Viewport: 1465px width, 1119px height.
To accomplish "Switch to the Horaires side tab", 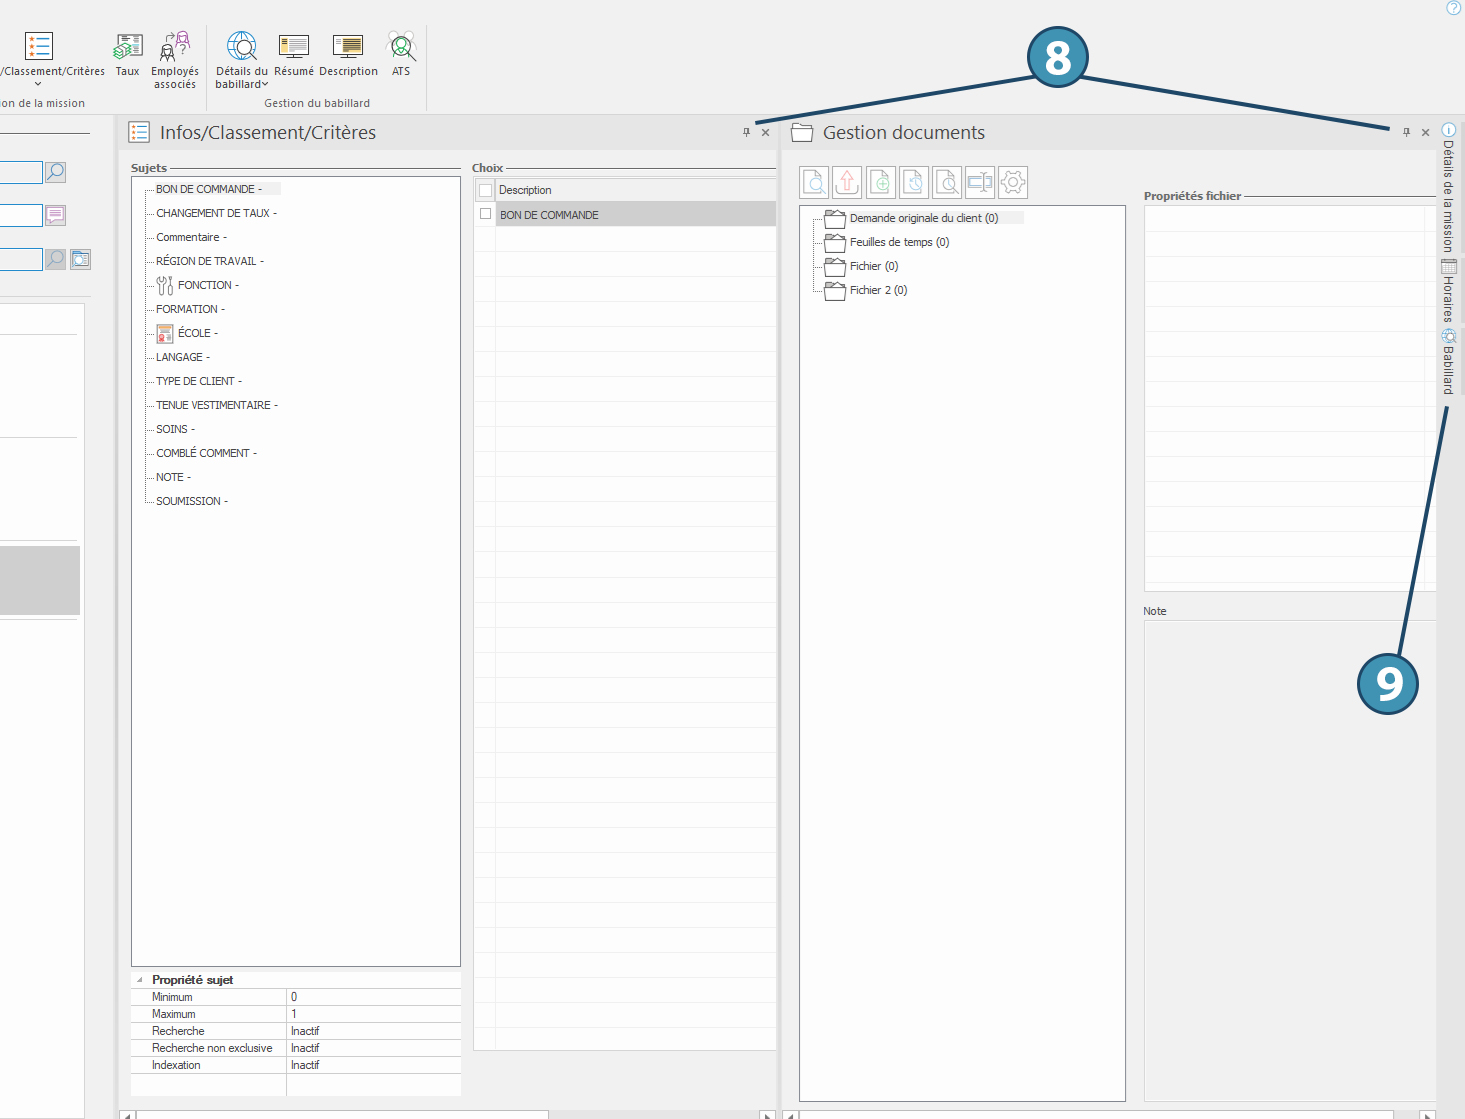I will coord(1448,291).
